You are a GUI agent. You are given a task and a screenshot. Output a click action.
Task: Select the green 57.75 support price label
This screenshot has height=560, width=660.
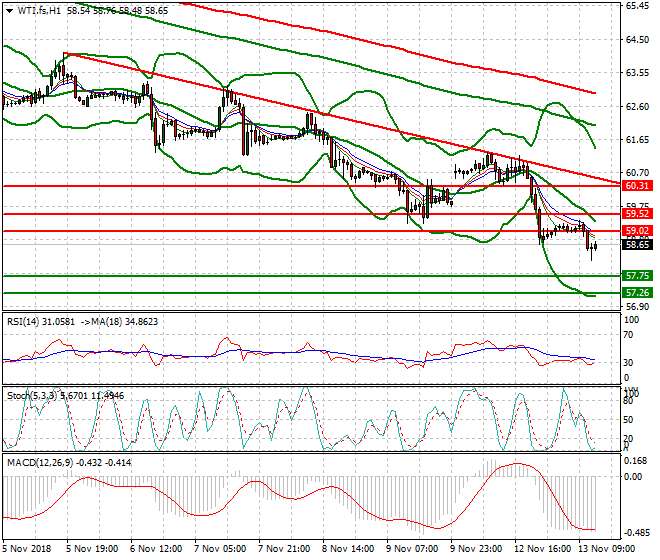(x=637, y=276)
